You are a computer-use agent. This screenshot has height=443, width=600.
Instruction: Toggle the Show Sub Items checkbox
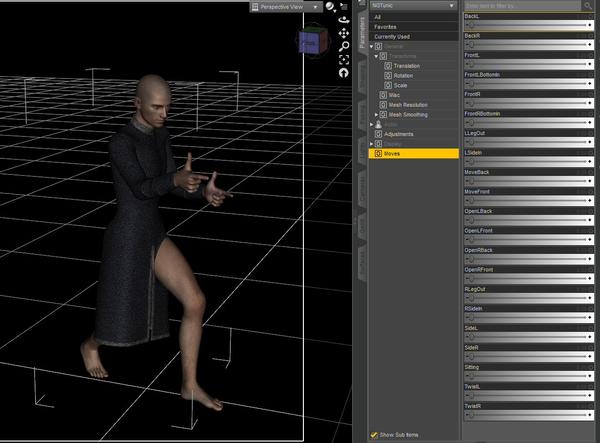[x=374, y=435]
